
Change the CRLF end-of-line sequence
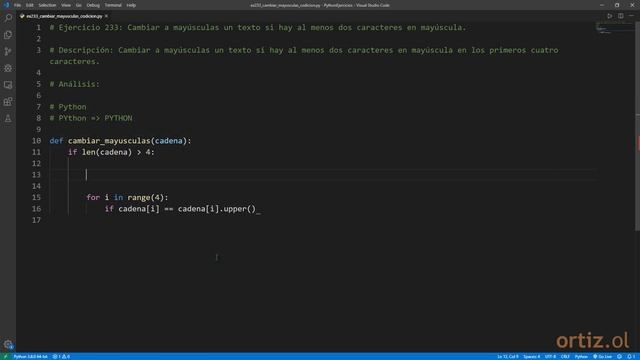[565, 356]
